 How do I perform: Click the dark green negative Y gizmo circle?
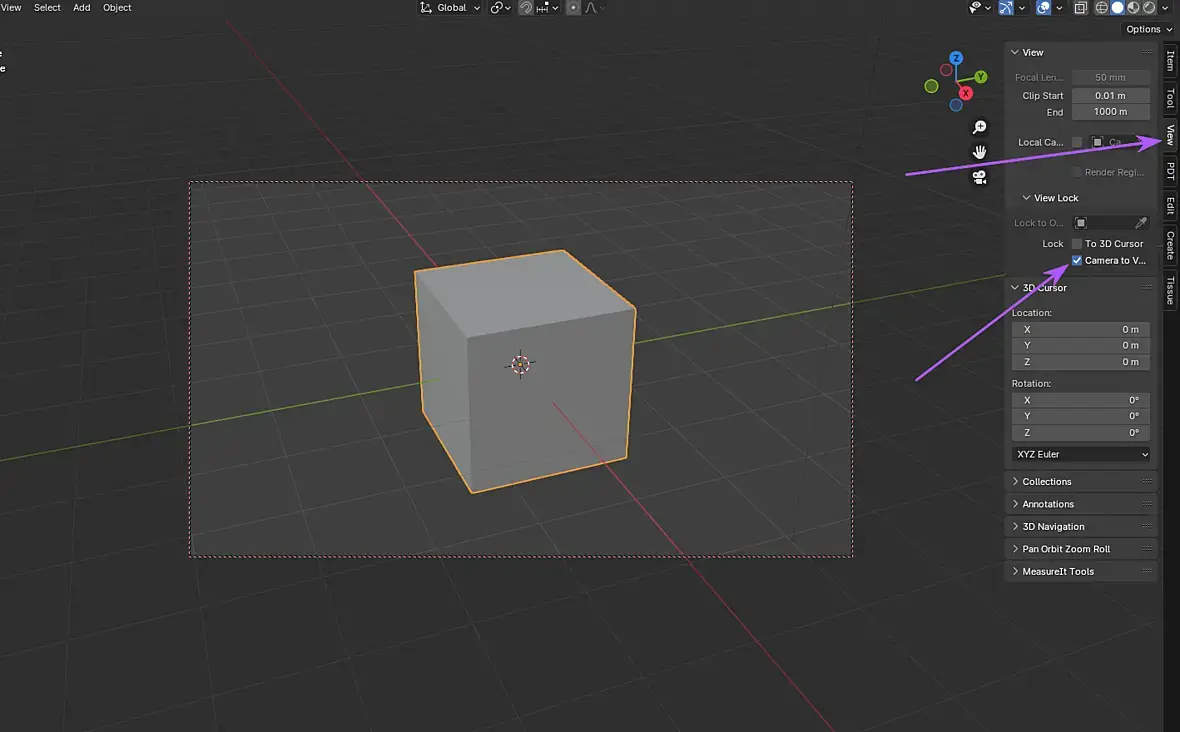click(x=931, y=87)
